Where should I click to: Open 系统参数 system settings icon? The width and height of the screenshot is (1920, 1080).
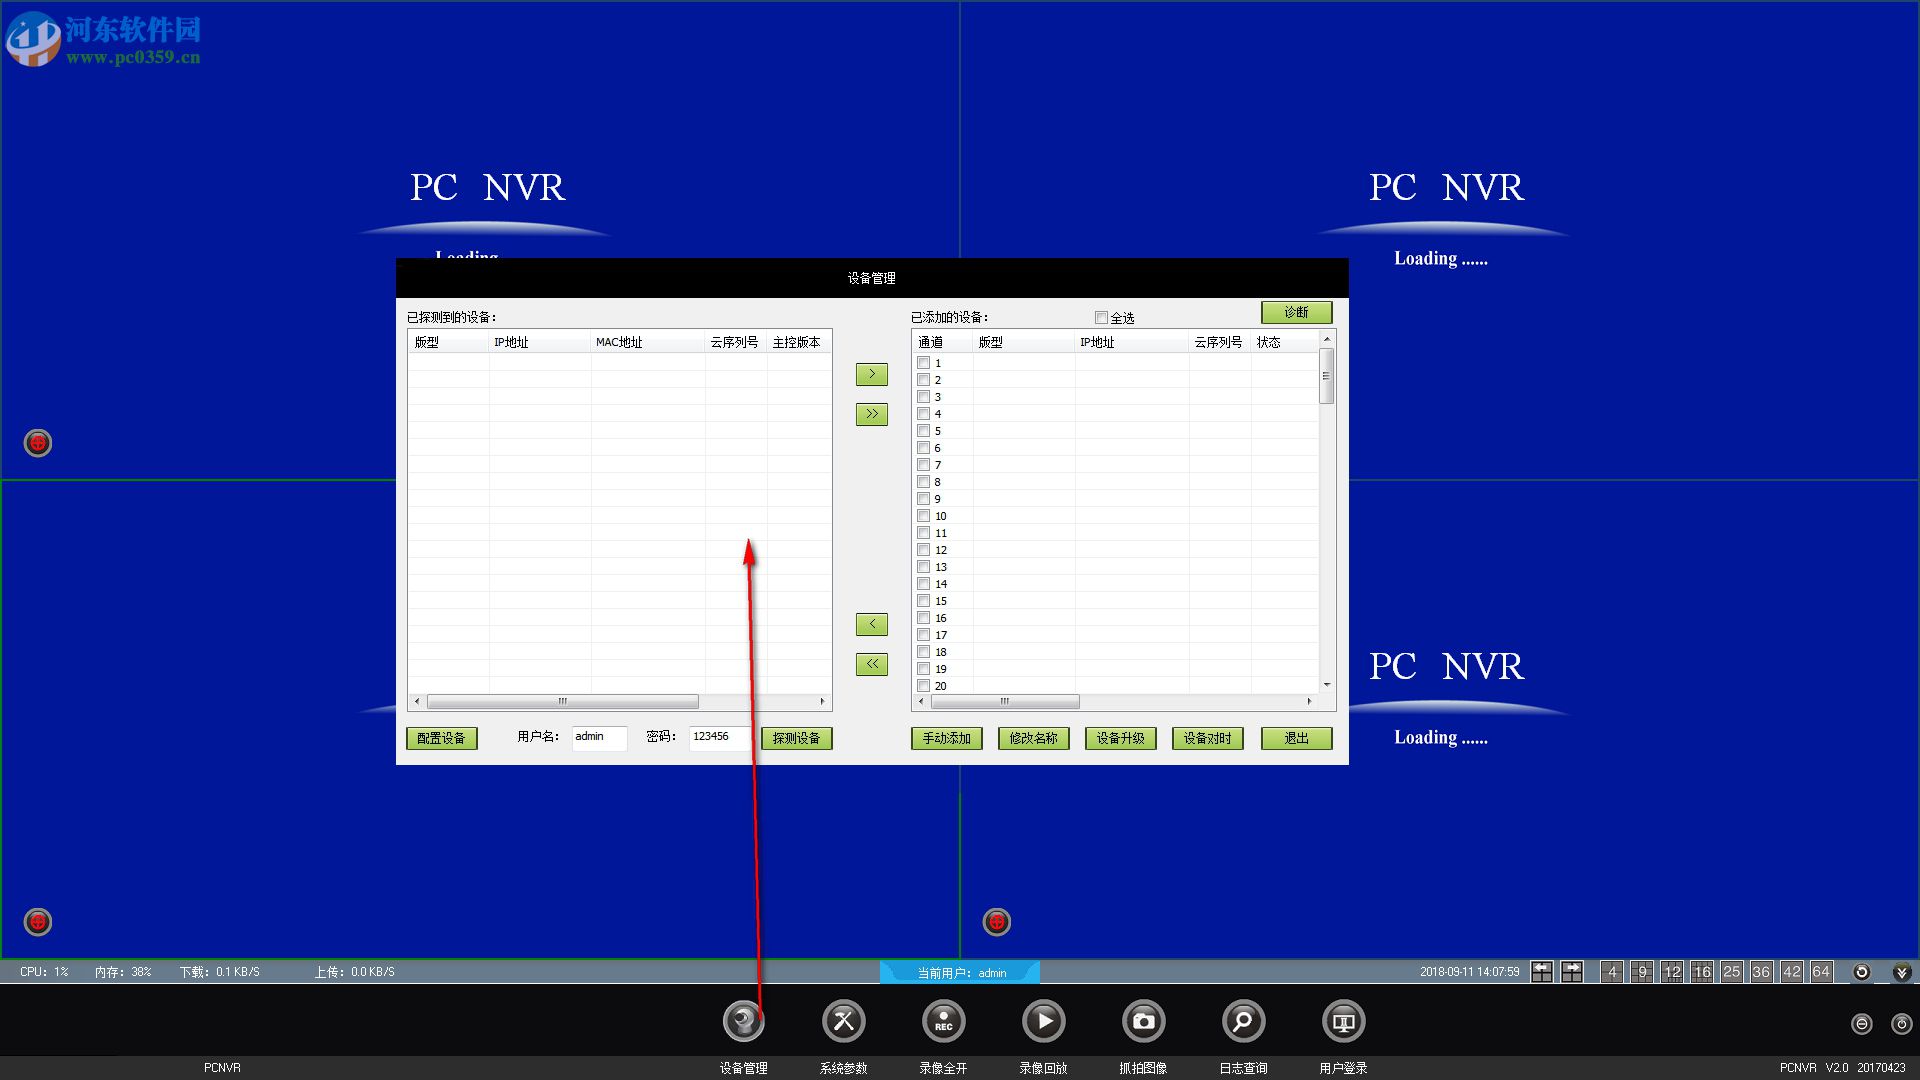(843, 1021)
